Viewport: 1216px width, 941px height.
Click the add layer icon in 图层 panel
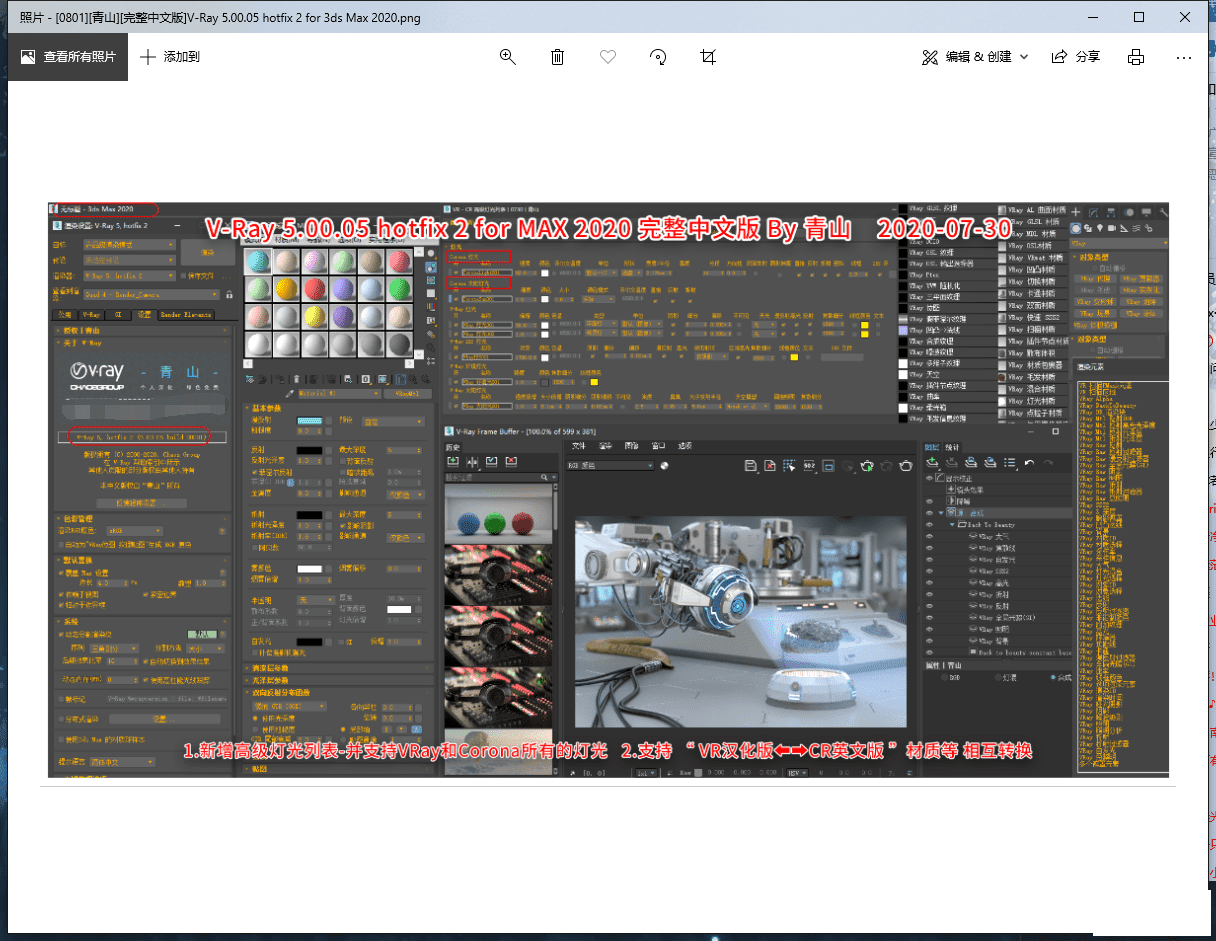click(x=932, y=462)
